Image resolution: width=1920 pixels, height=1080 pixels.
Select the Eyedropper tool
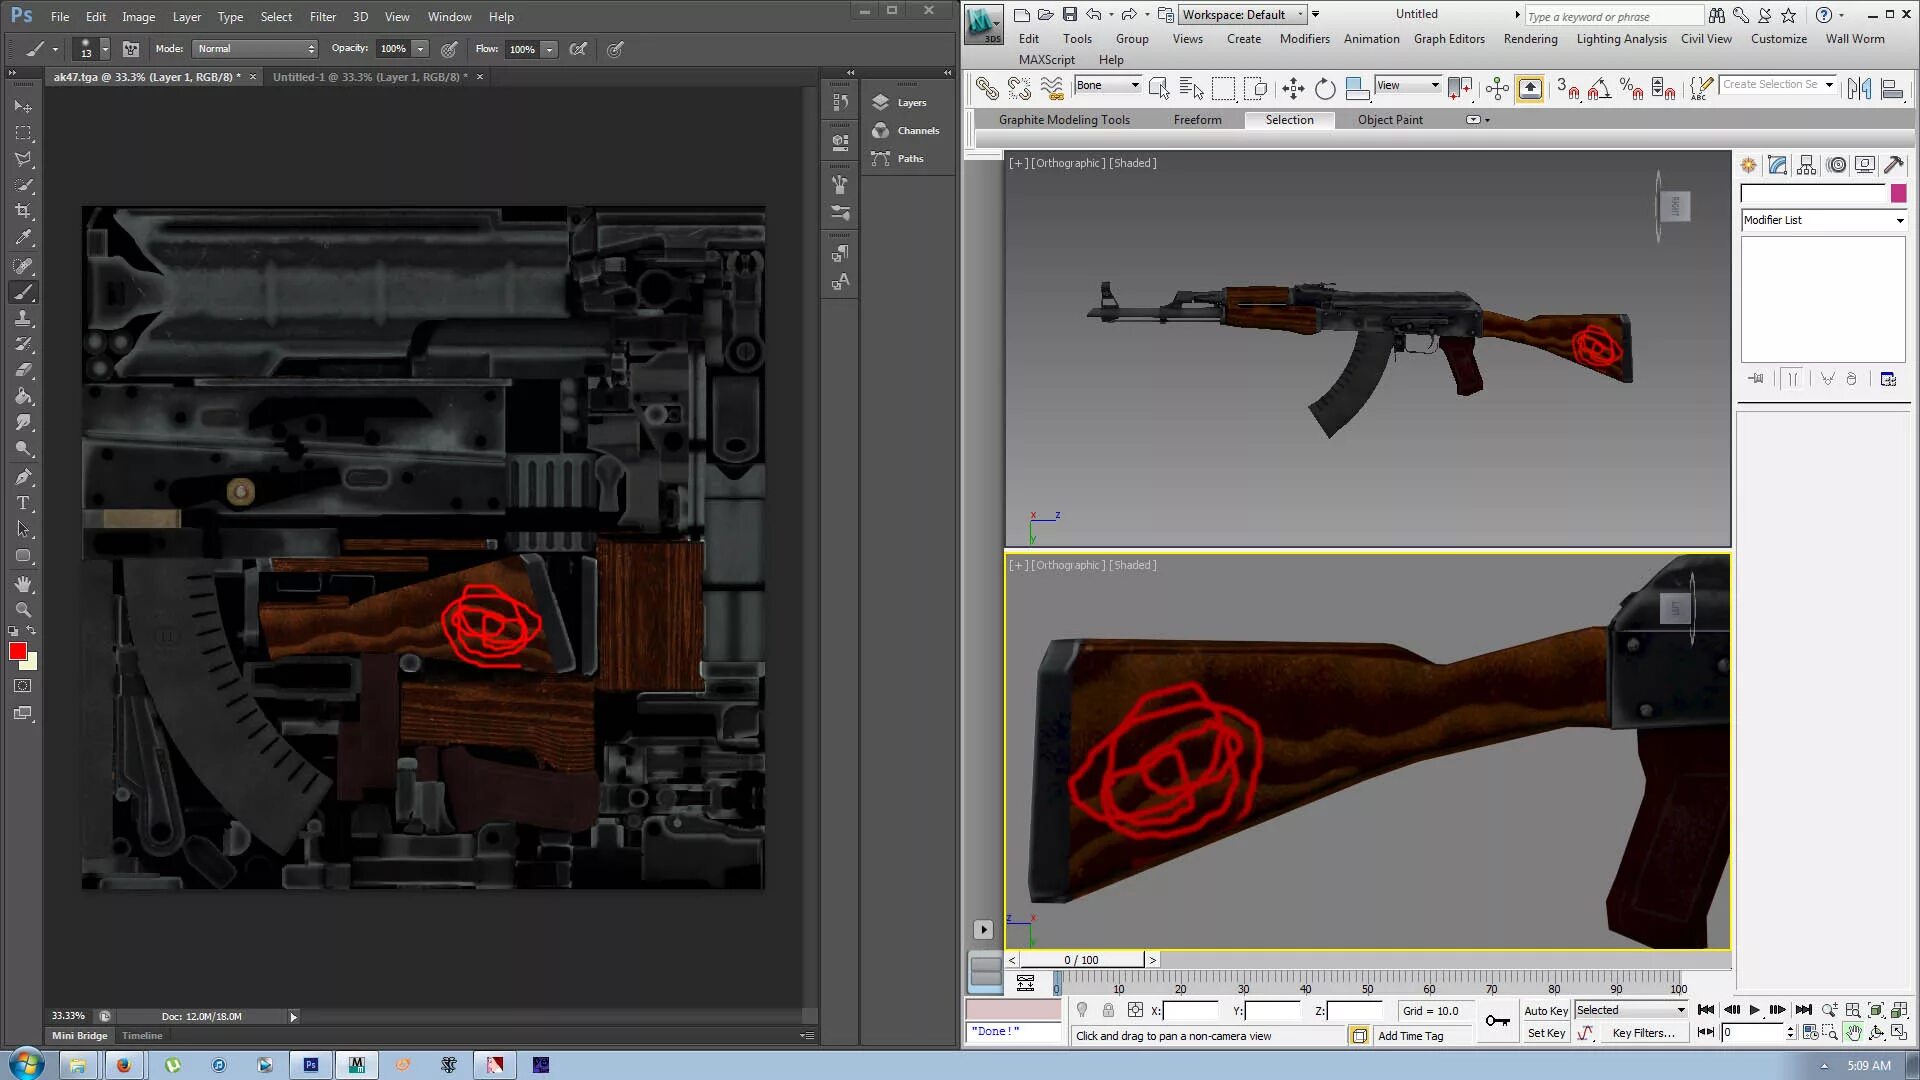click(23, 238)
